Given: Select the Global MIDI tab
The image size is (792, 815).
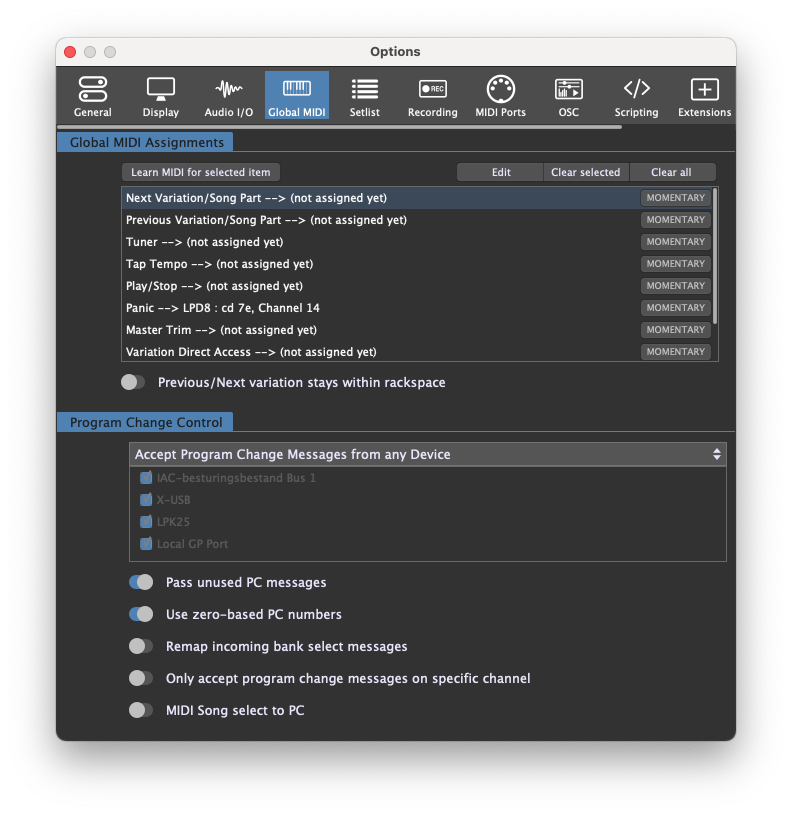Looking at the screenshot, I should coord(296,97).
